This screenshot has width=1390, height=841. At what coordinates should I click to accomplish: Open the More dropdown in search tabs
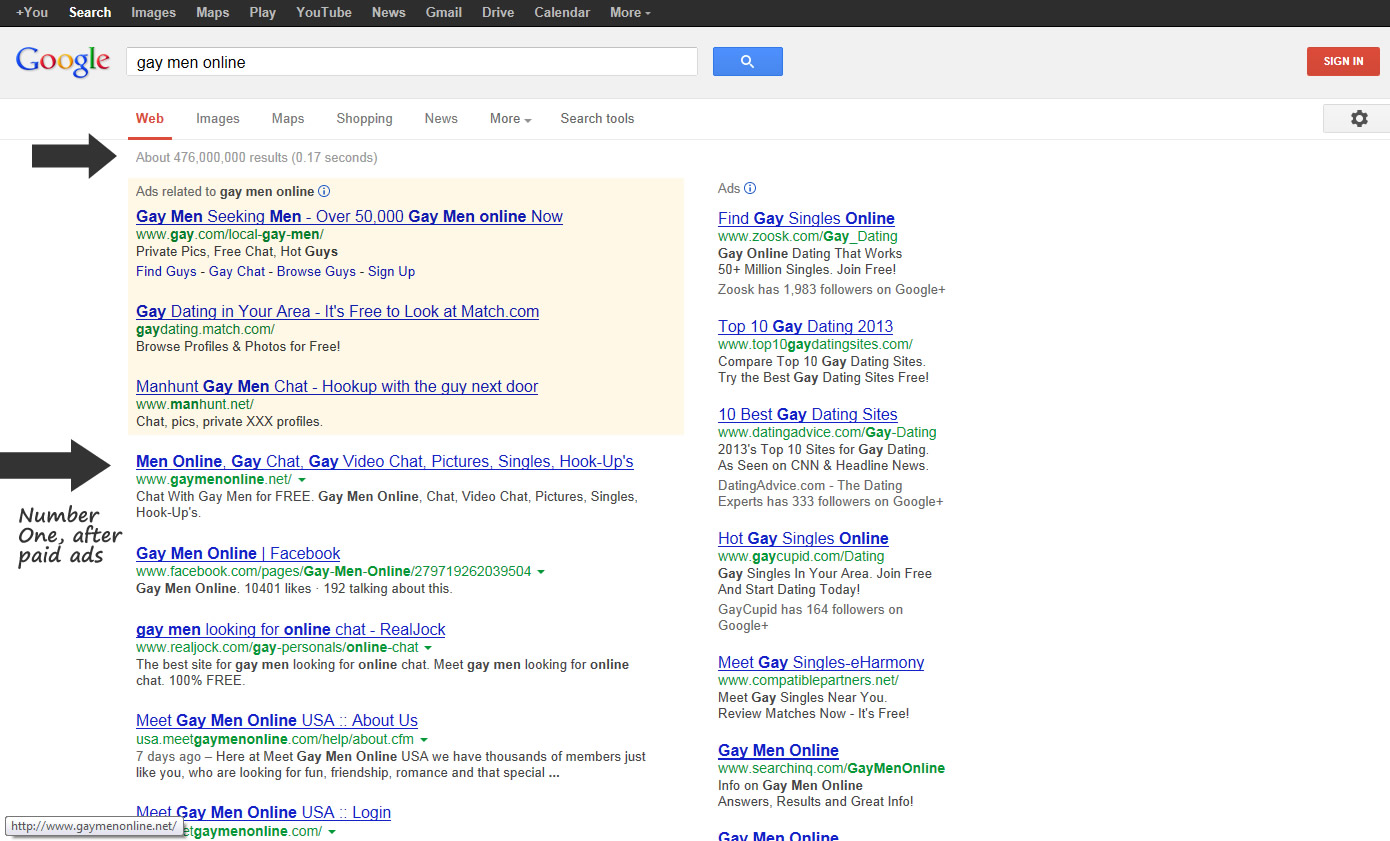click(510, 118)
